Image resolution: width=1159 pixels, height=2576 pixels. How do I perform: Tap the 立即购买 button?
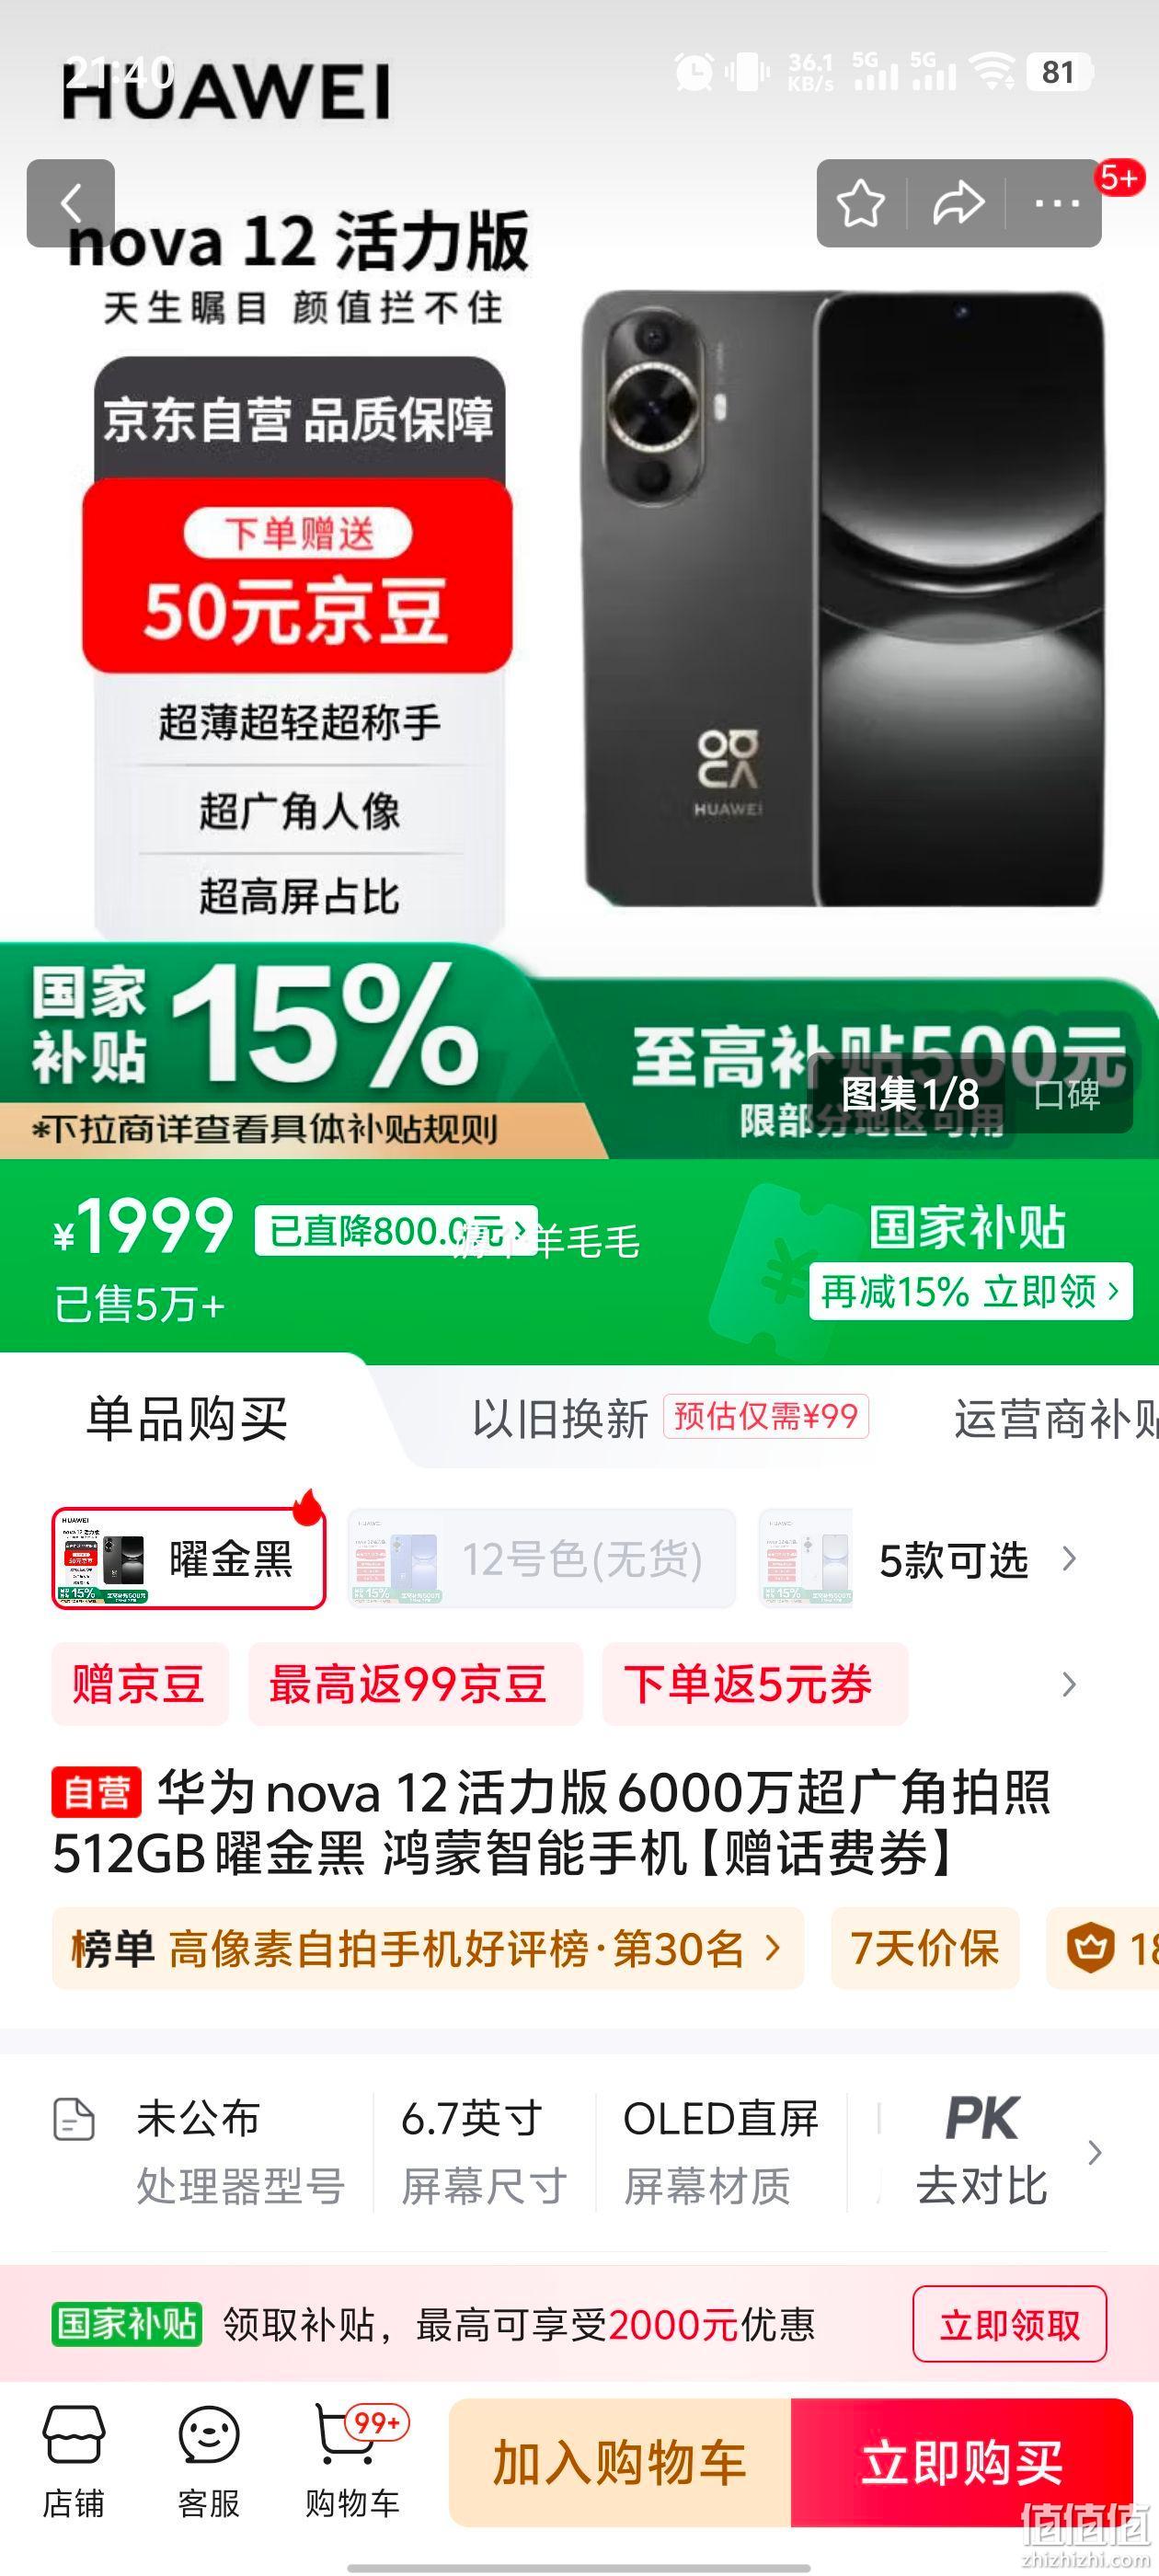[x=962, y=2462]
